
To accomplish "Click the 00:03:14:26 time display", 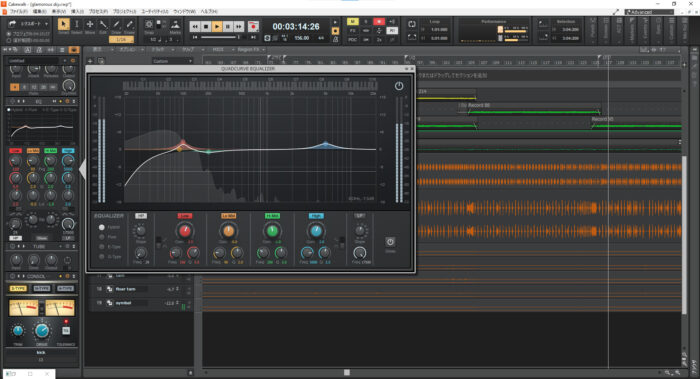I will 296,27.
